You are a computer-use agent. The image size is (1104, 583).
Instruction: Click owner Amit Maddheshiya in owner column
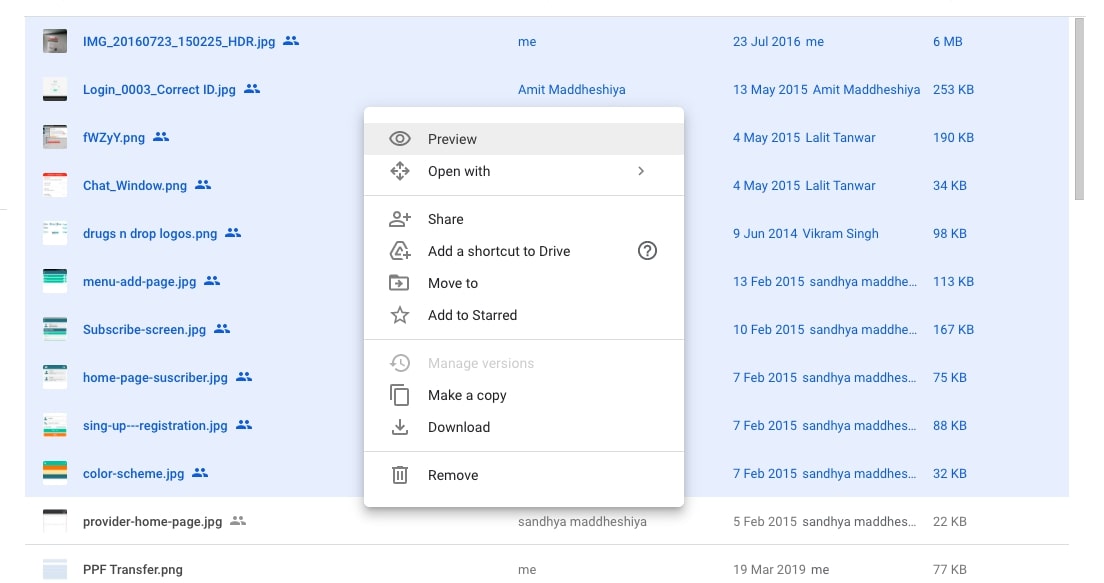coord(572,89)
